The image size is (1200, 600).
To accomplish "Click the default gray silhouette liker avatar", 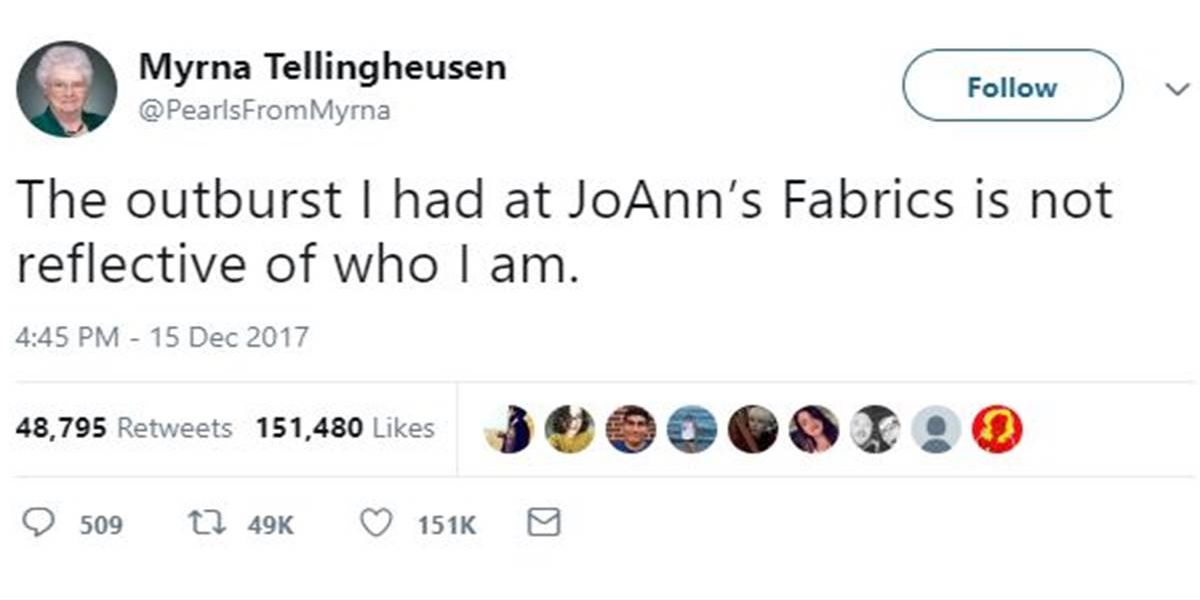I will (935, 430).
